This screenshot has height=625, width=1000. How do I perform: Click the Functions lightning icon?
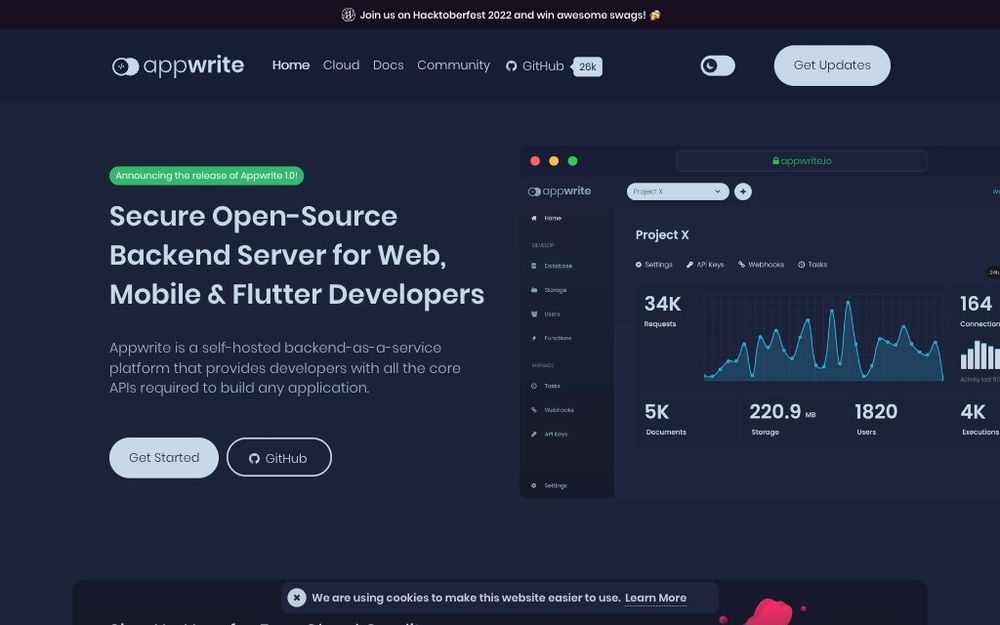[535, 338]
